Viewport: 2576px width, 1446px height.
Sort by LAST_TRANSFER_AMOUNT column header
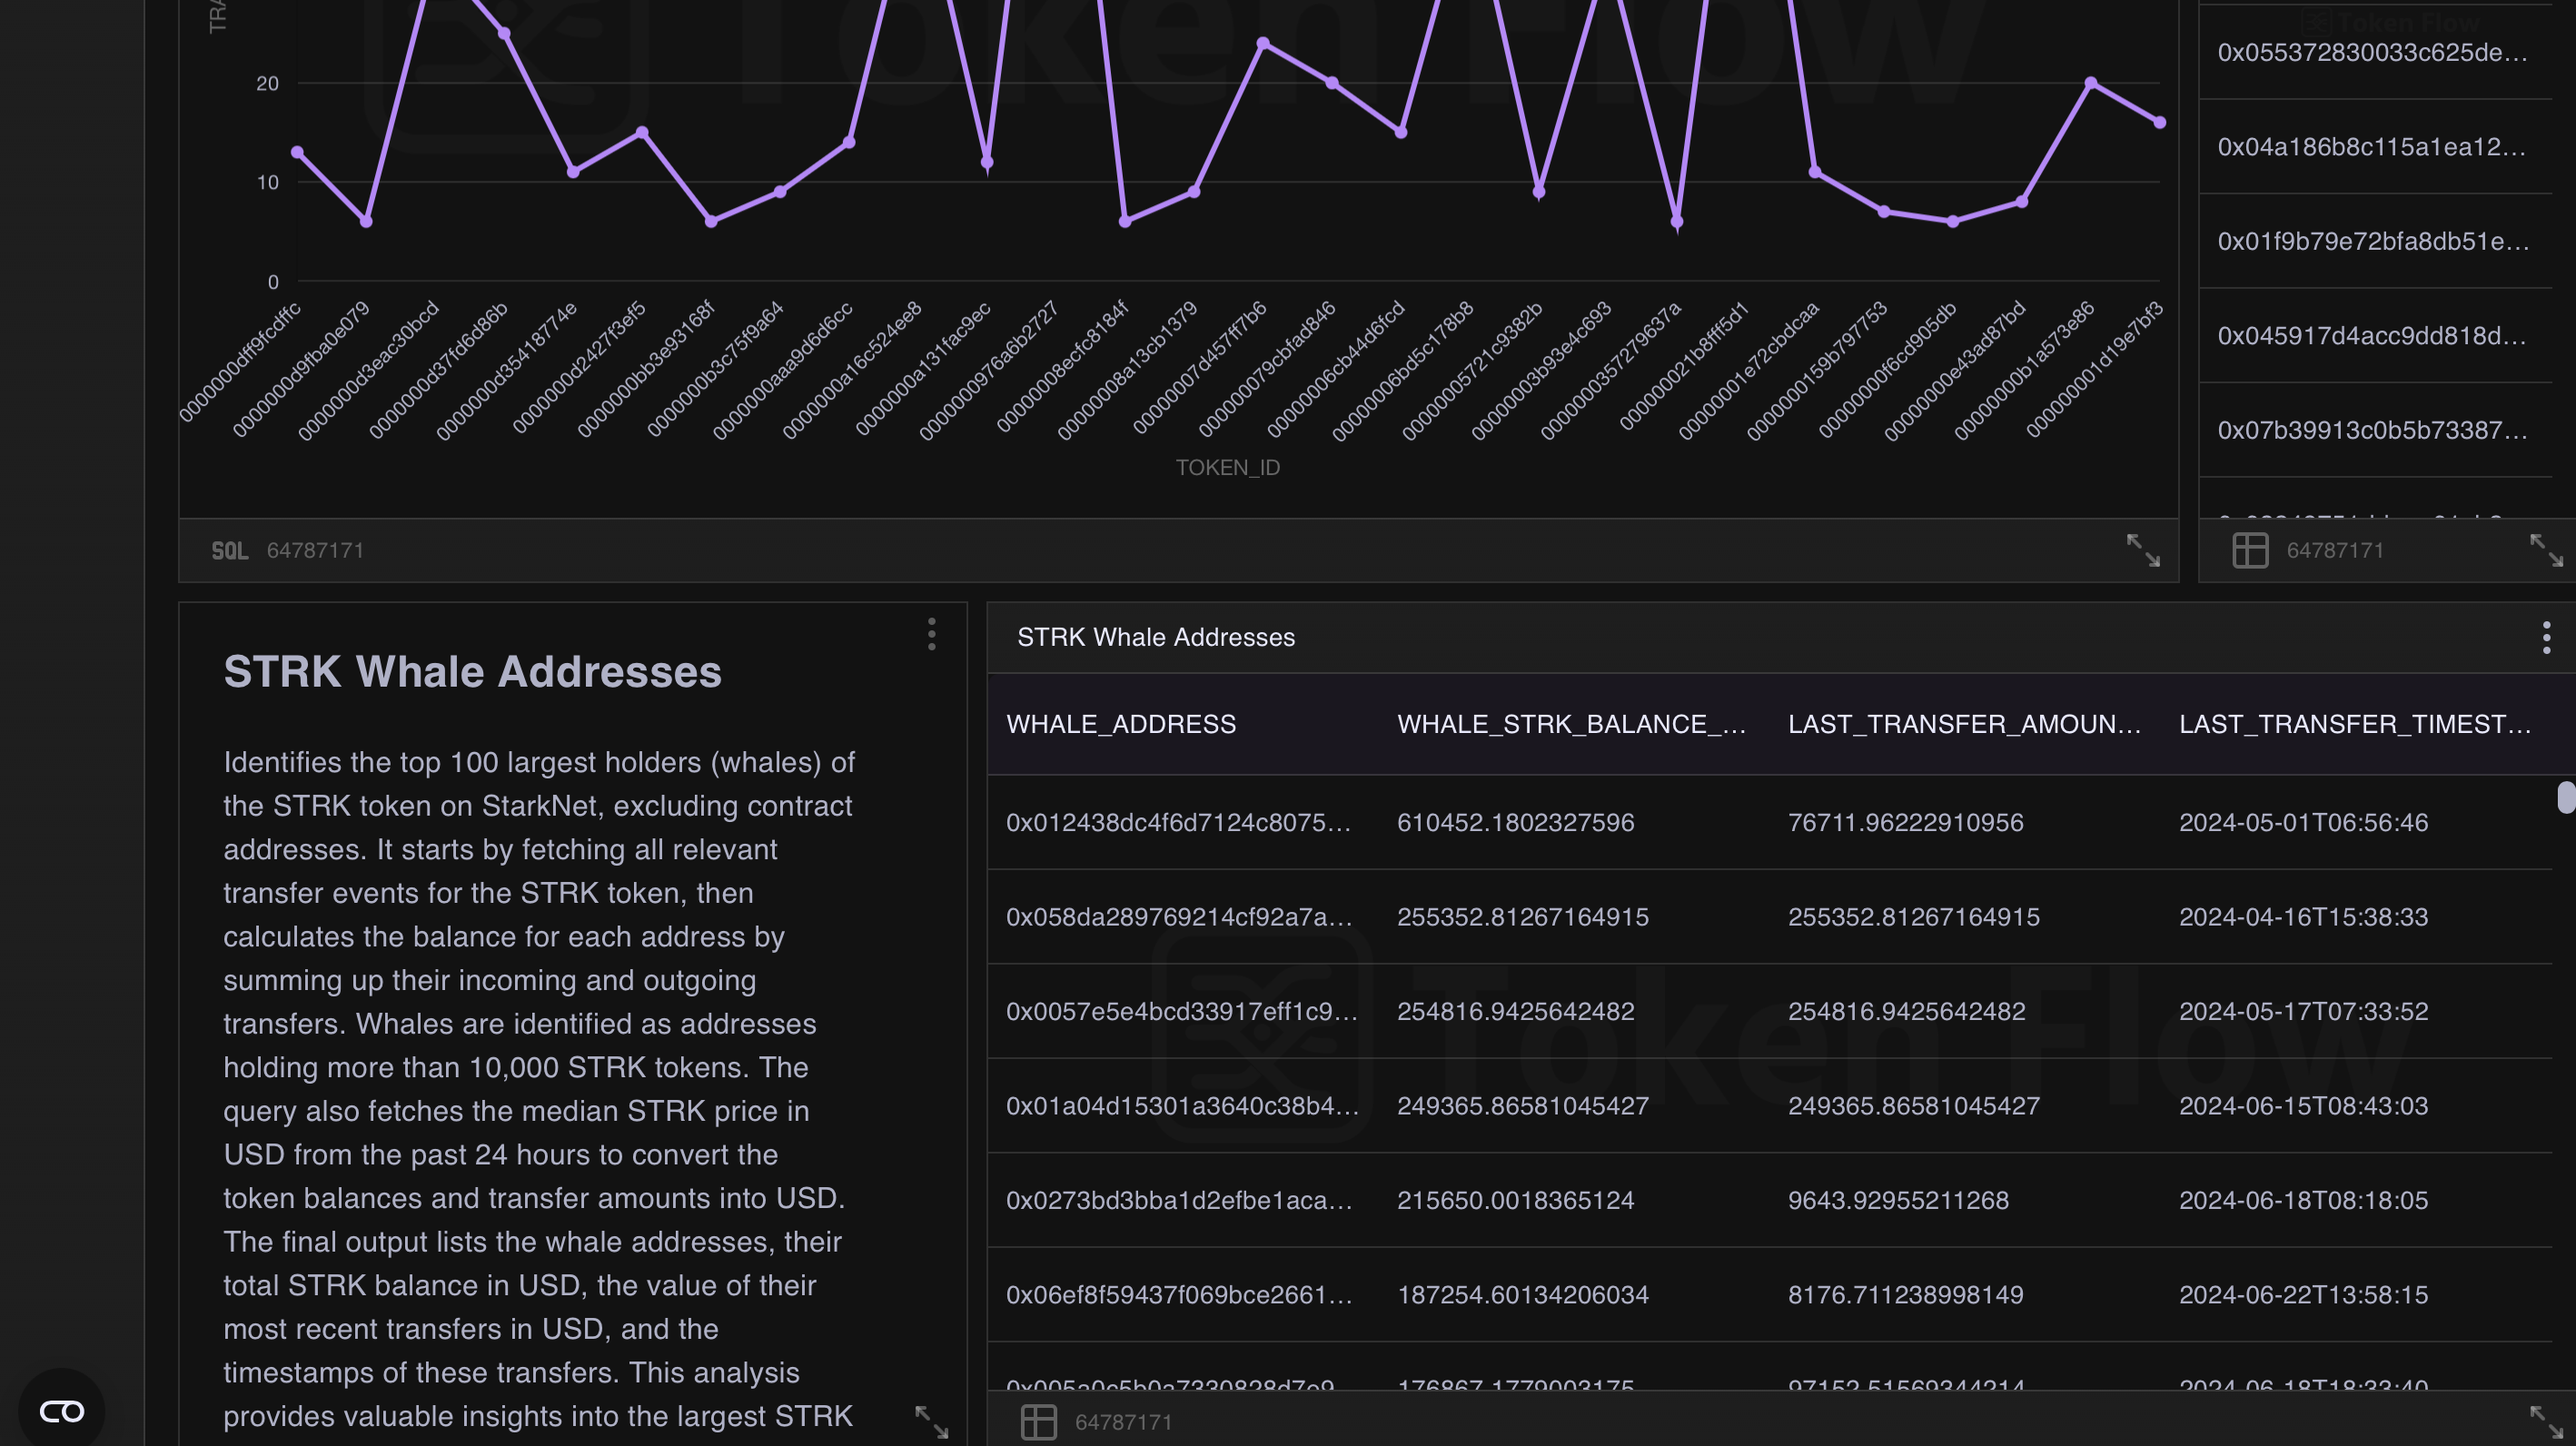1964,724
